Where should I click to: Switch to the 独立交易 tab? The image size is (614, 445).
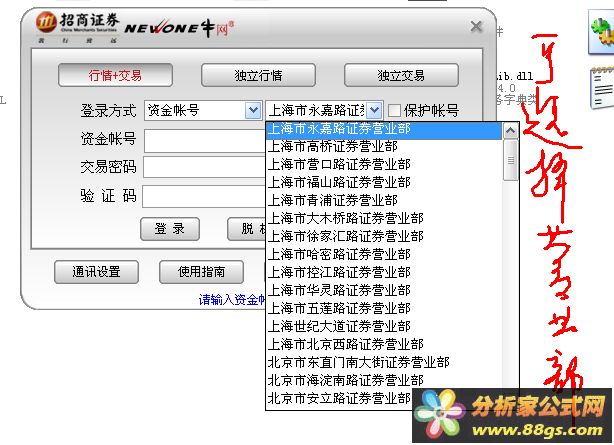coord(401,75)
